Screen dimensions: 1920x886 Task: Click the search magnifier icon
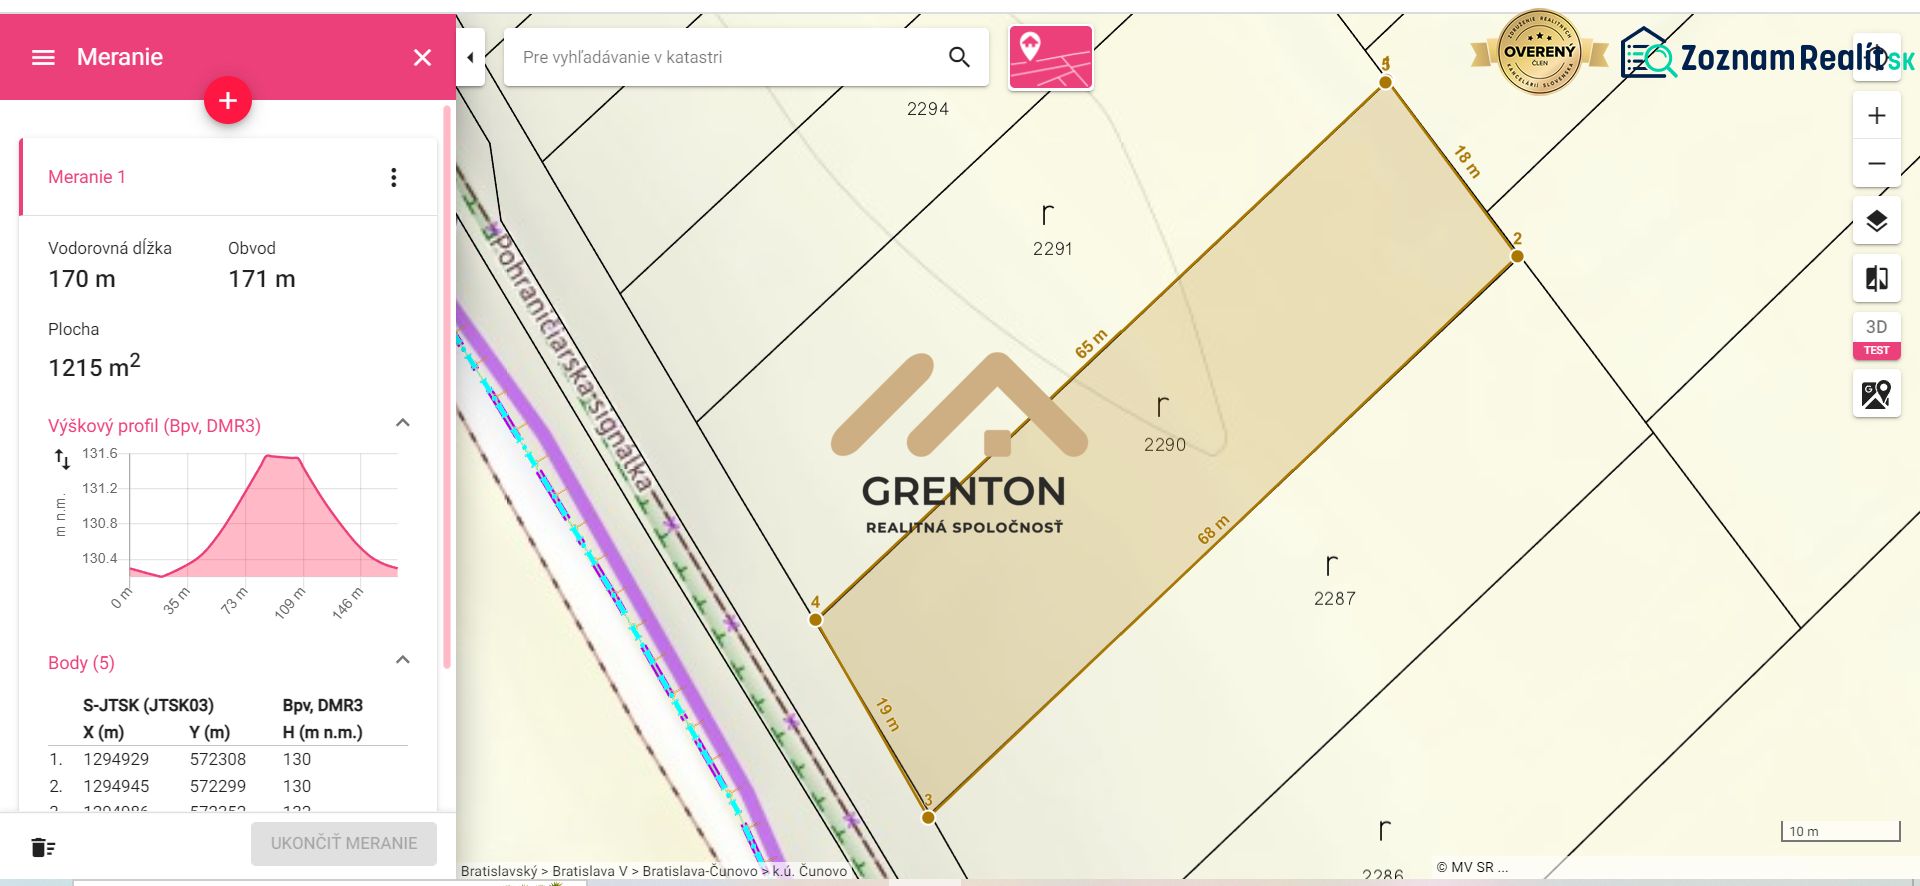point(958,57)
